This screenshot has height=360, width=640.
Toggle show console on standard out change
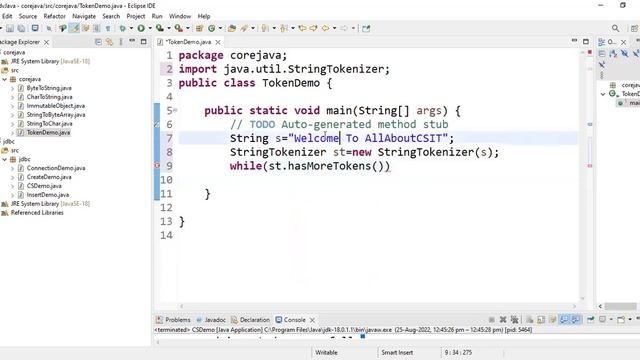point(564,320)
